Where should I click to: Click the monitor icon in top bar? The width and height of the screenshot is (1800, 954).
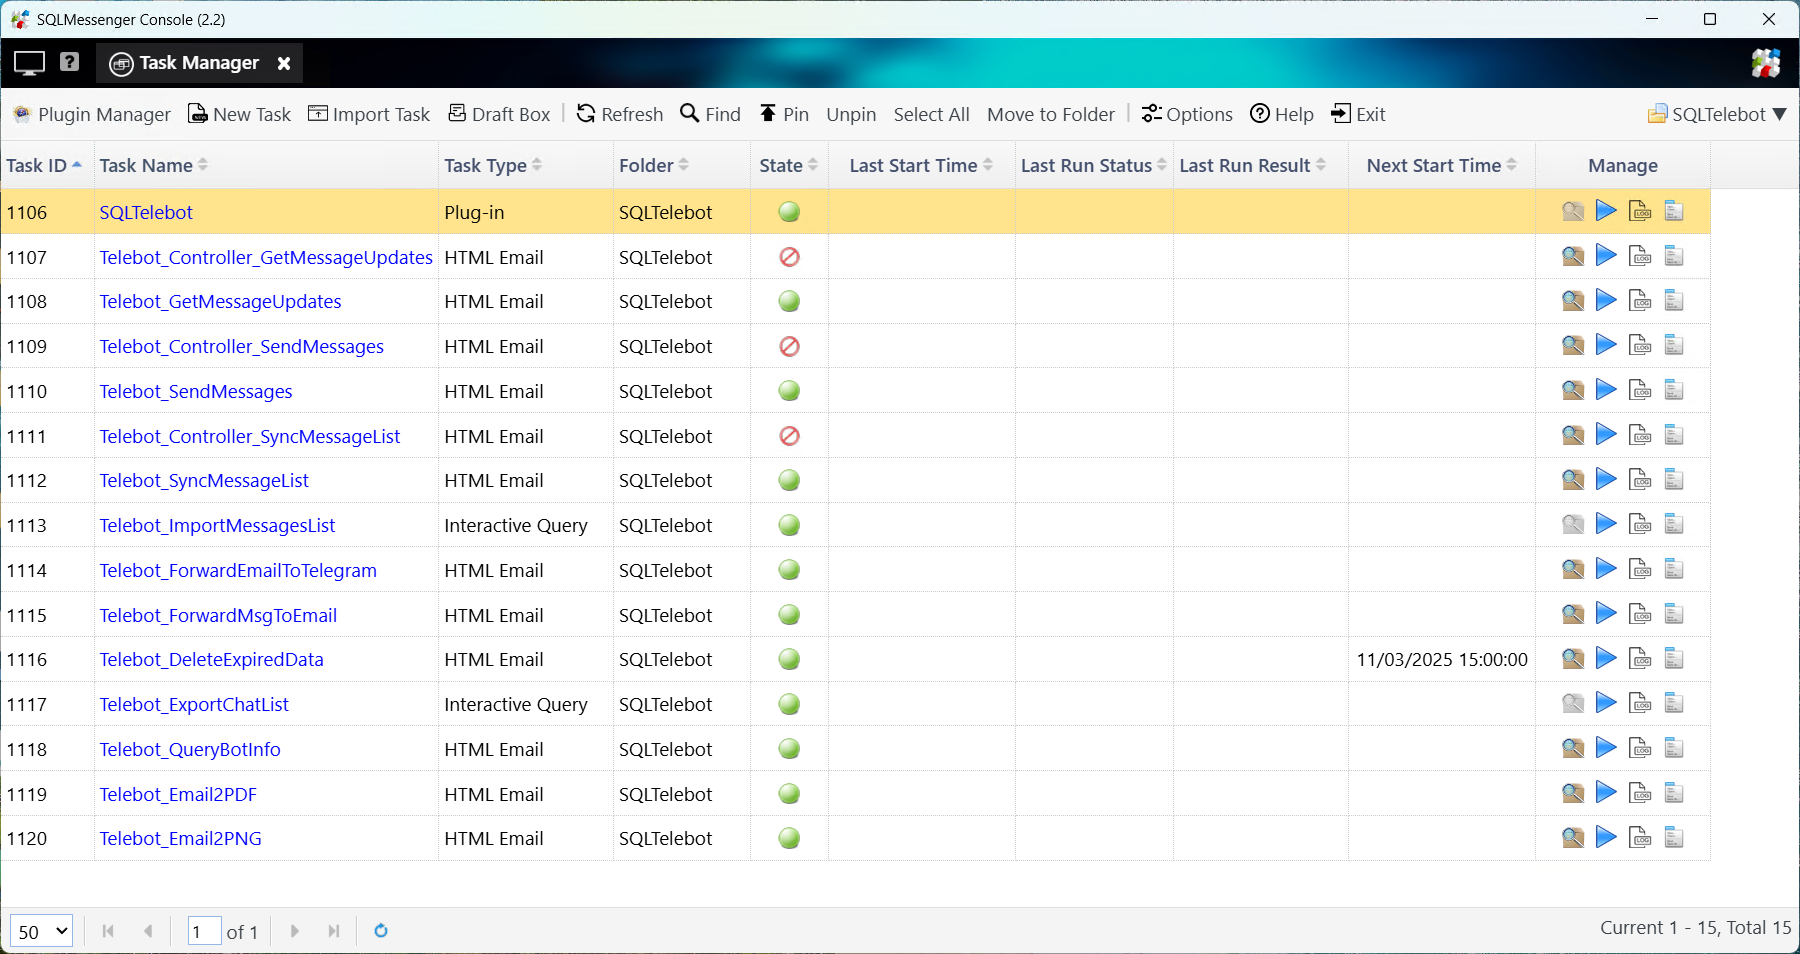pos(29,63)
